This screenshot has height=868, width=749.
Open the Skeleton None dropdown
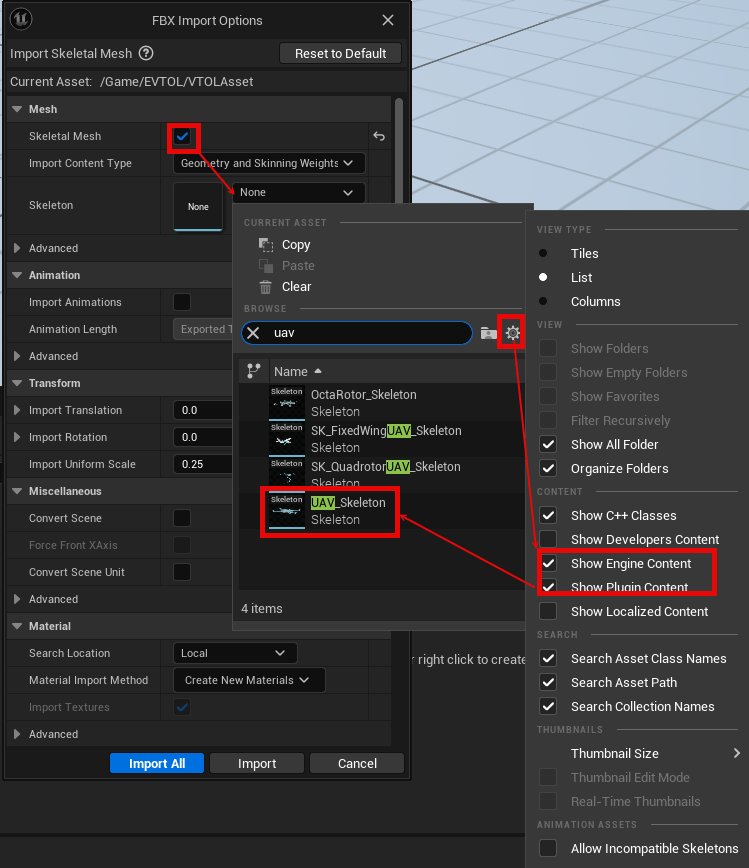click(298, 193)
